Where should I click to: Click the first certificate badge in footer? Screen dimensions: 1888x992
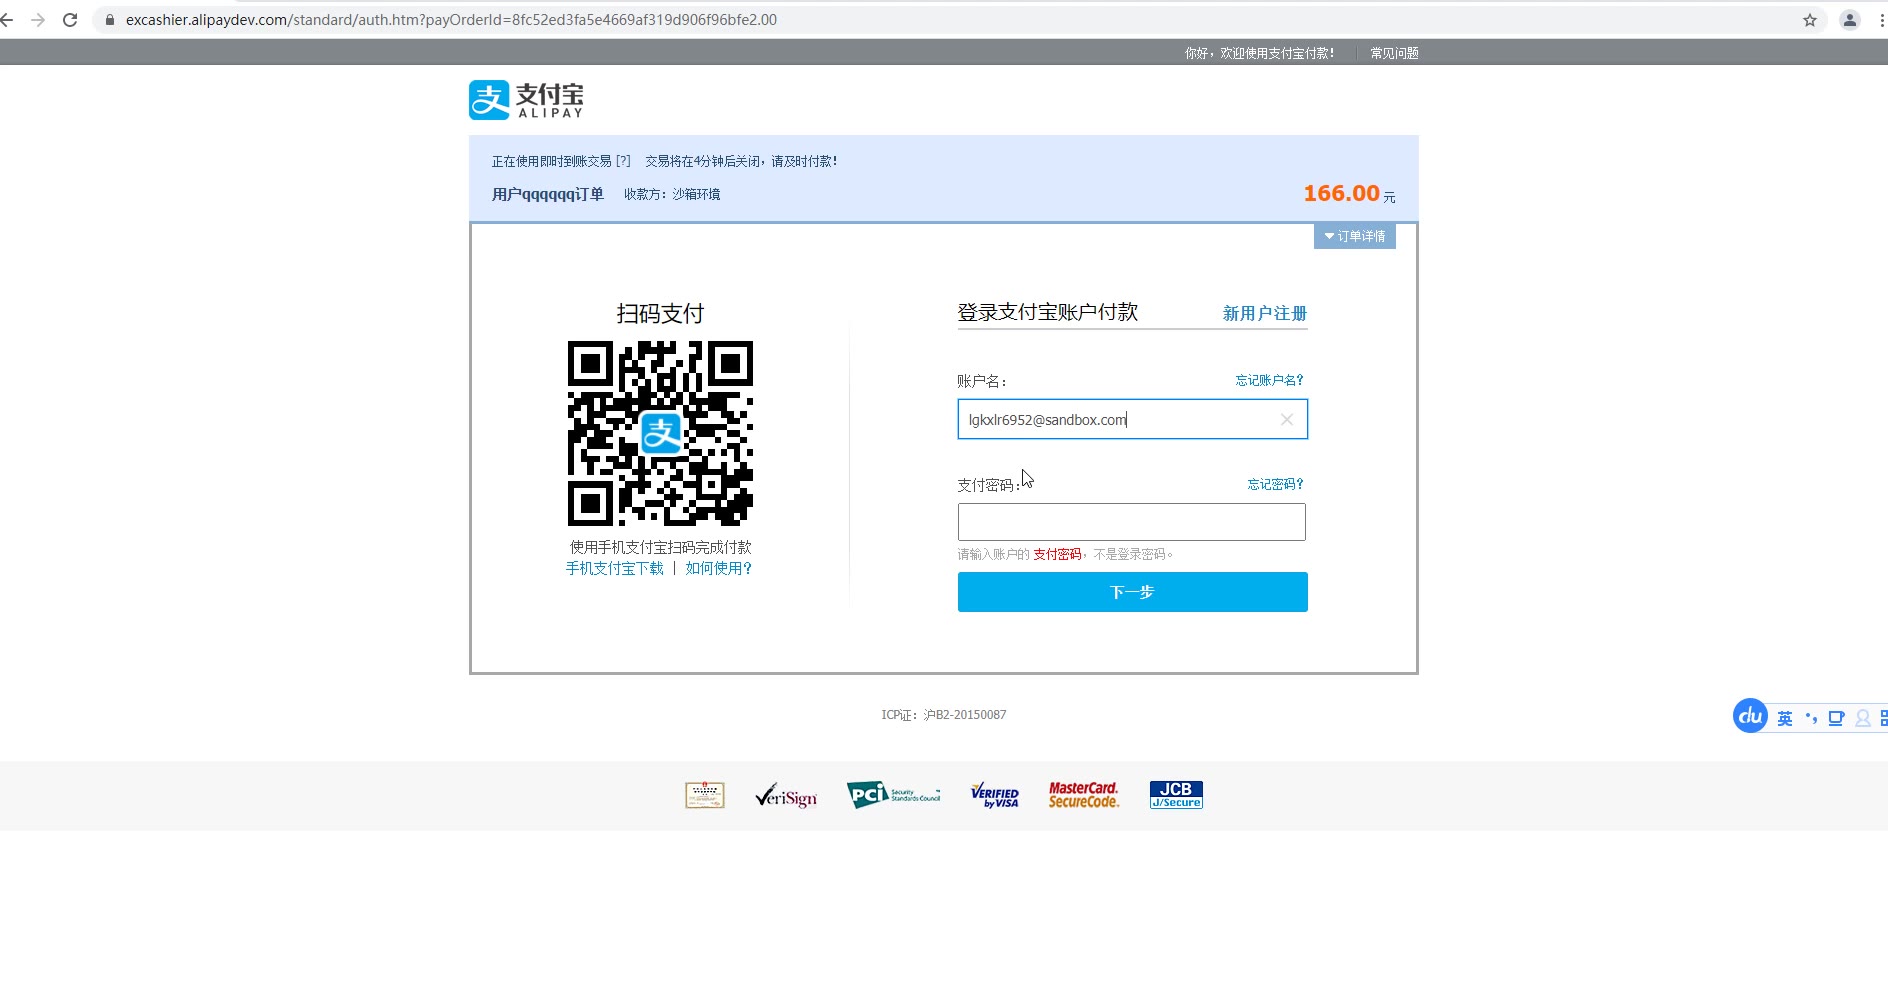pyautogui.click(x=705, y=795)
